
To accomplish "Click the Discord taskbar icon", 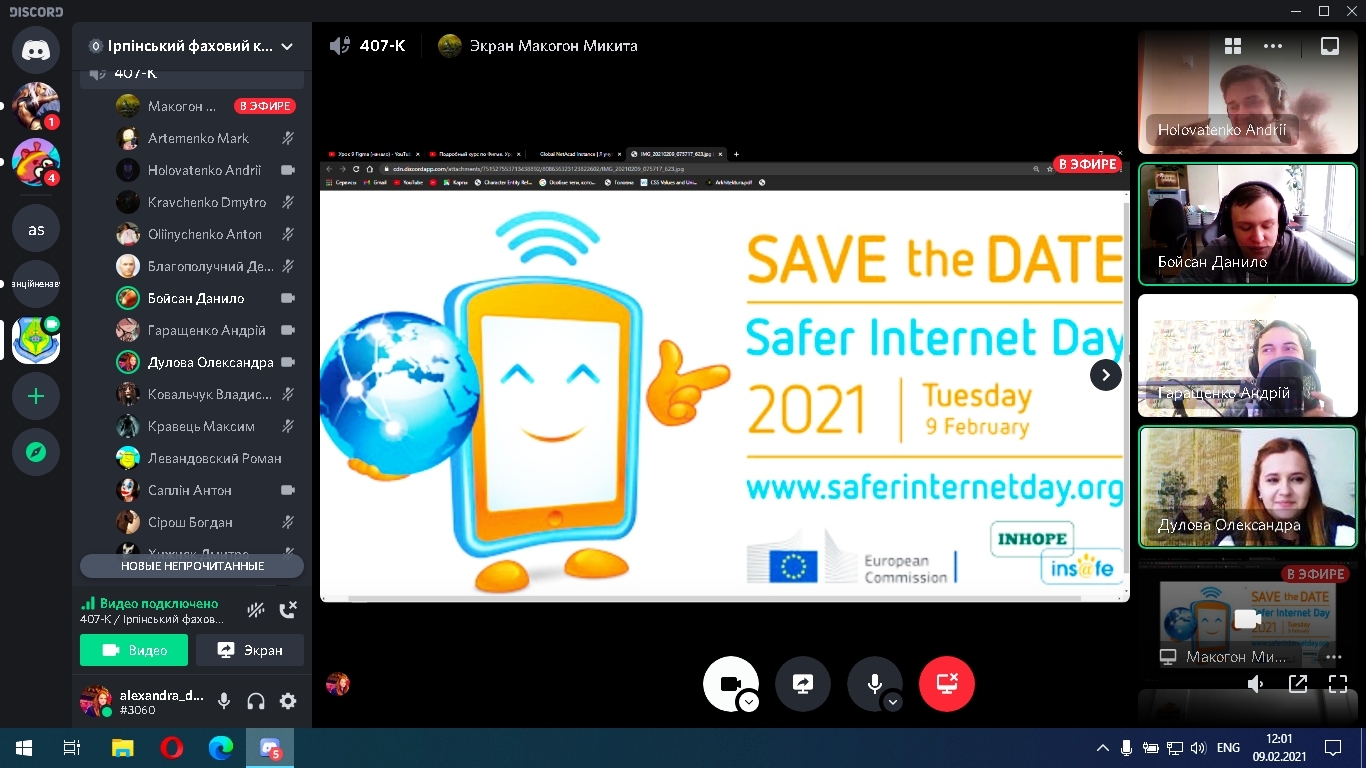I will click(270, 748).
